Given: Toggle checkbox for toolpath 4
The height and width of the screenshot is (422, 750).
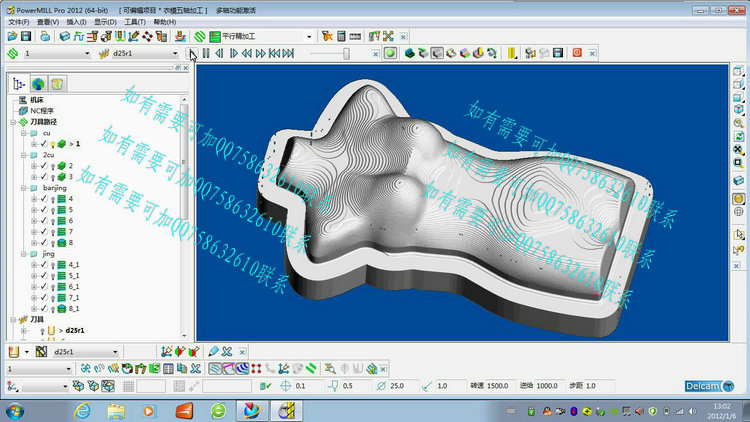Looking at the screenshot, I should pos(44,199).
